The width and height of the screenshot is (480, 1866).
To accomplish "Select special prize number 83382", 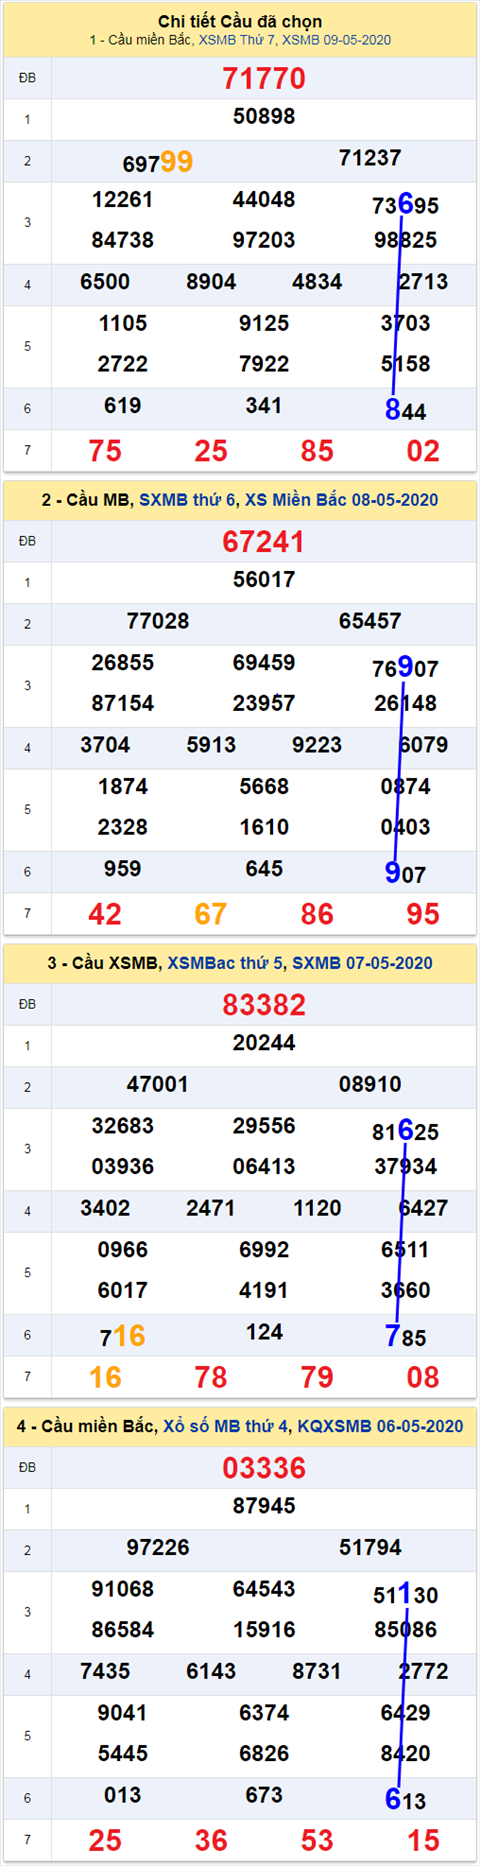I will tap(264, 1004).
